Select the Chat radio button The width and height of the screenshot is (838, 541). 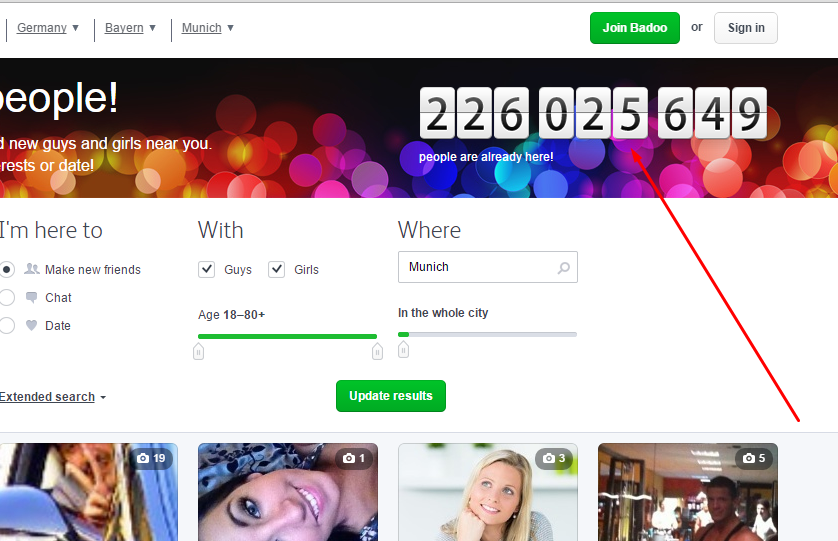coord(7,297)
